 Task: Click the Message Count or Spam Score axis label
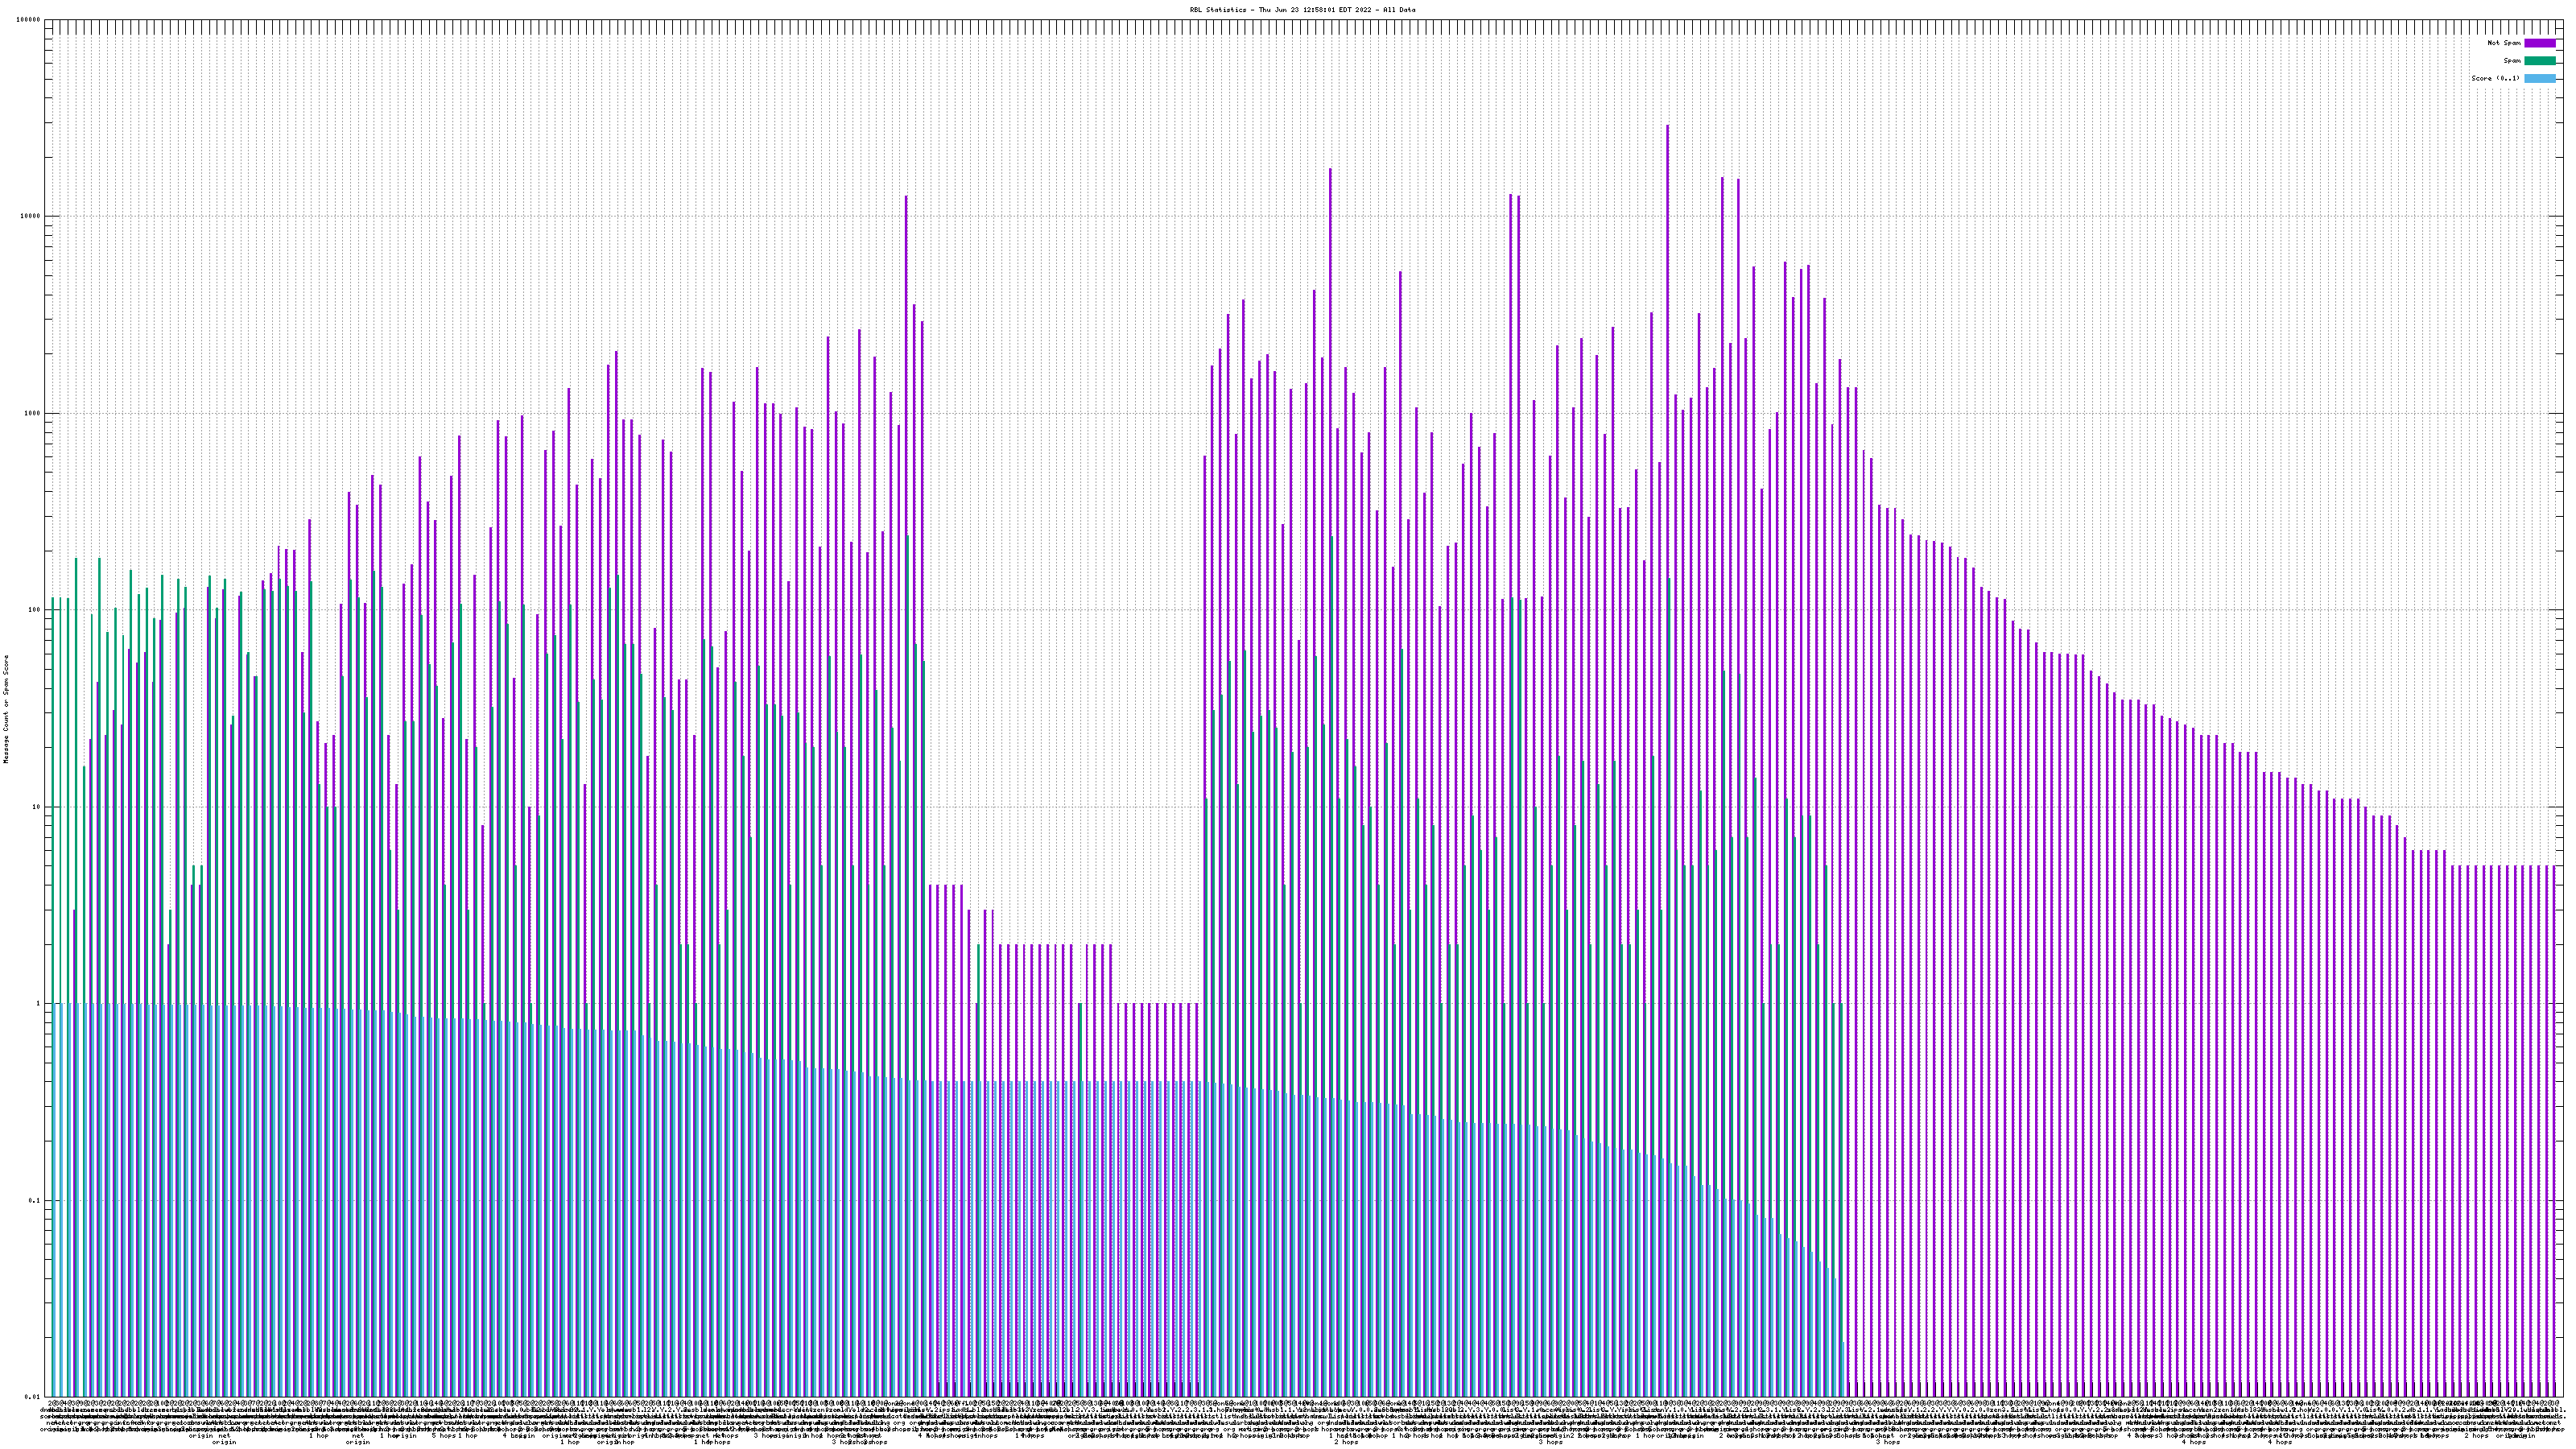[6, 709]
